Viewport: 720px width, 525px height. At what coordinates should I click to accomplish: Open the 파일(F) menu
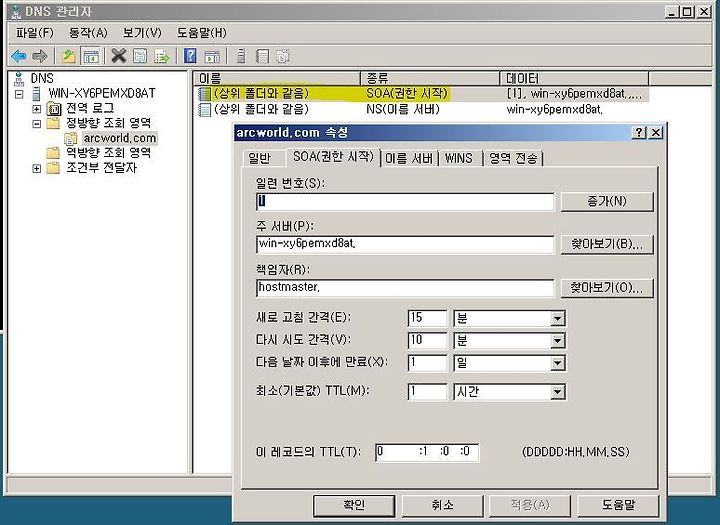coord(34,33)
